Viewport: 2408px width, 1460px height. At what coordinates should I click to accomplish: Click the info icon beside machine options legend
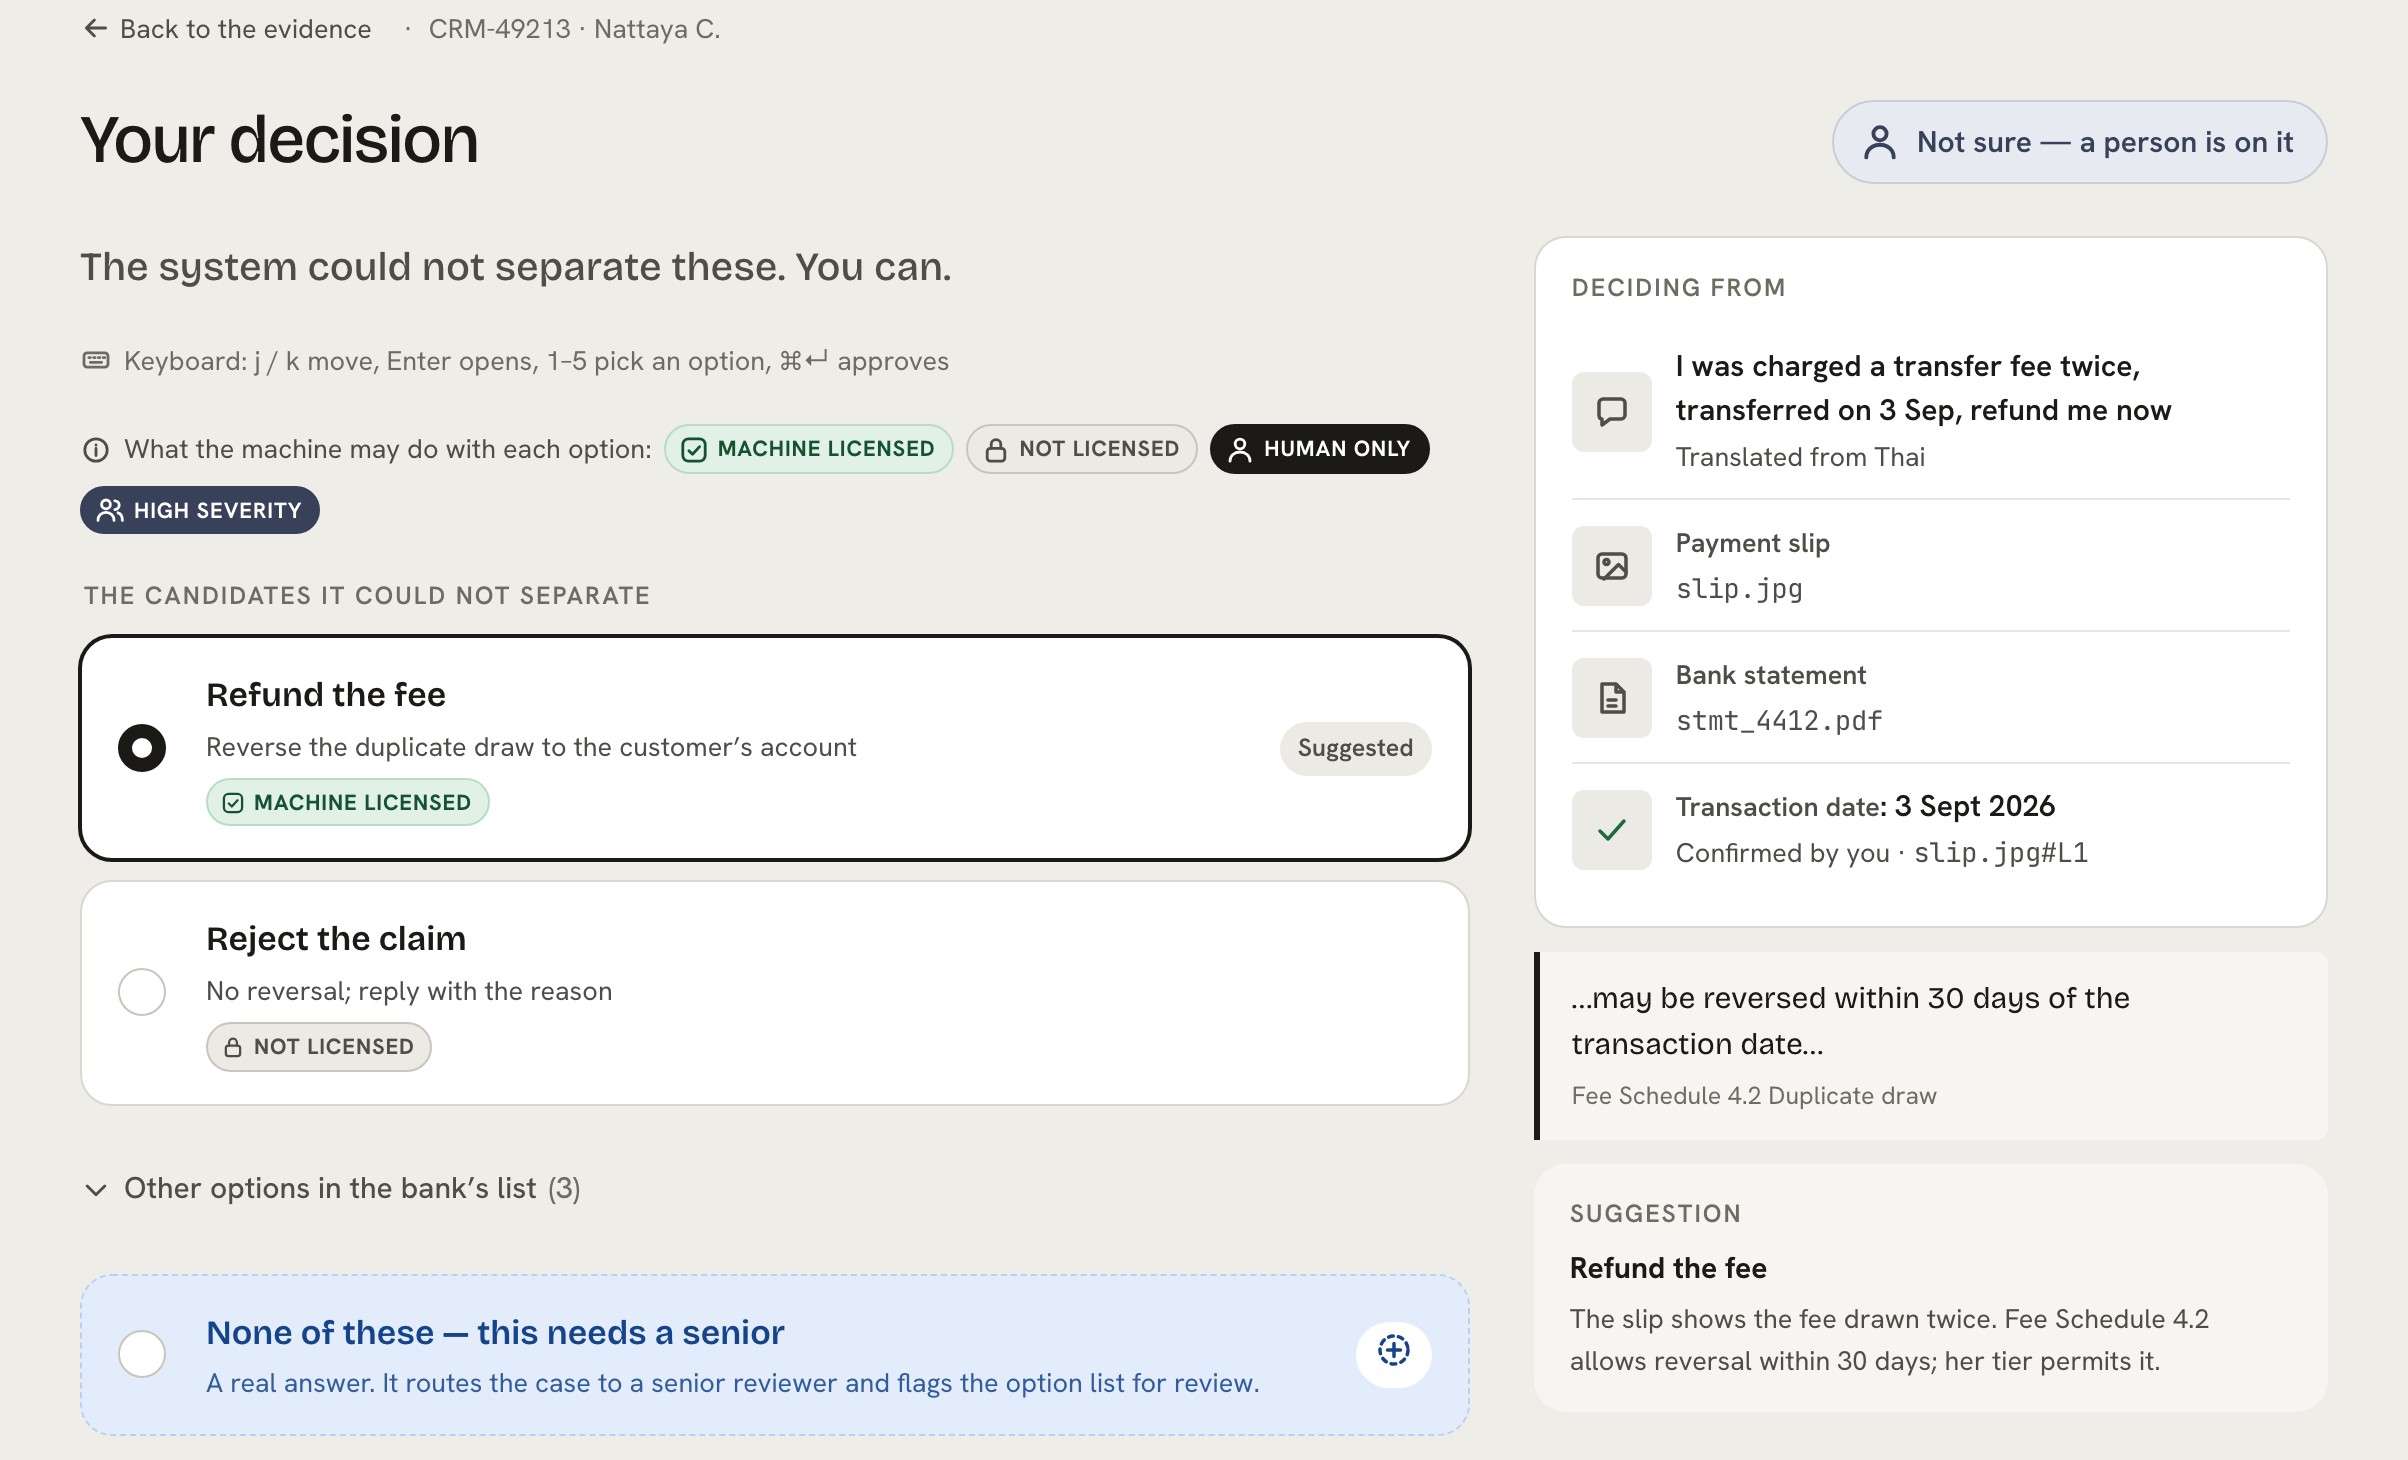(96, 450)
